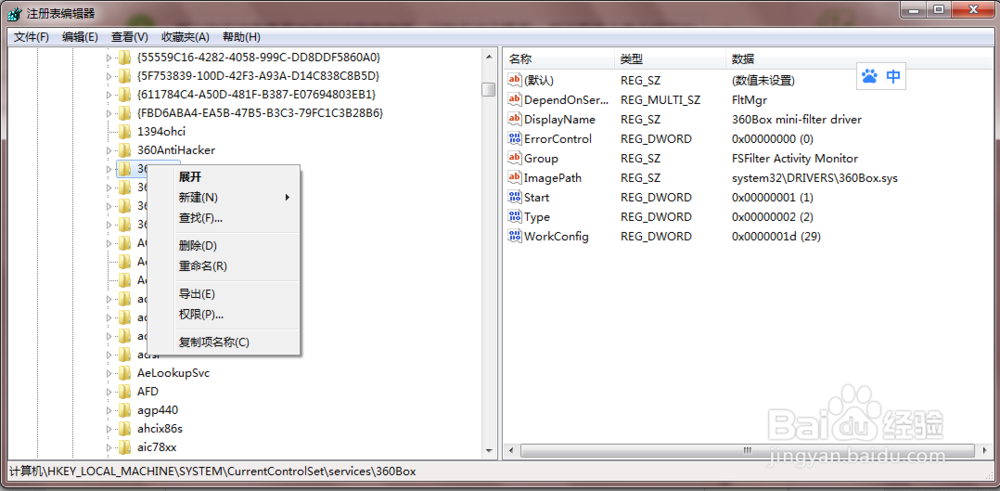The width and height of the screenshot is (1000, 491).
Task: Toggle the 中 Chinese input mode indicator
Action: point(893,77)
